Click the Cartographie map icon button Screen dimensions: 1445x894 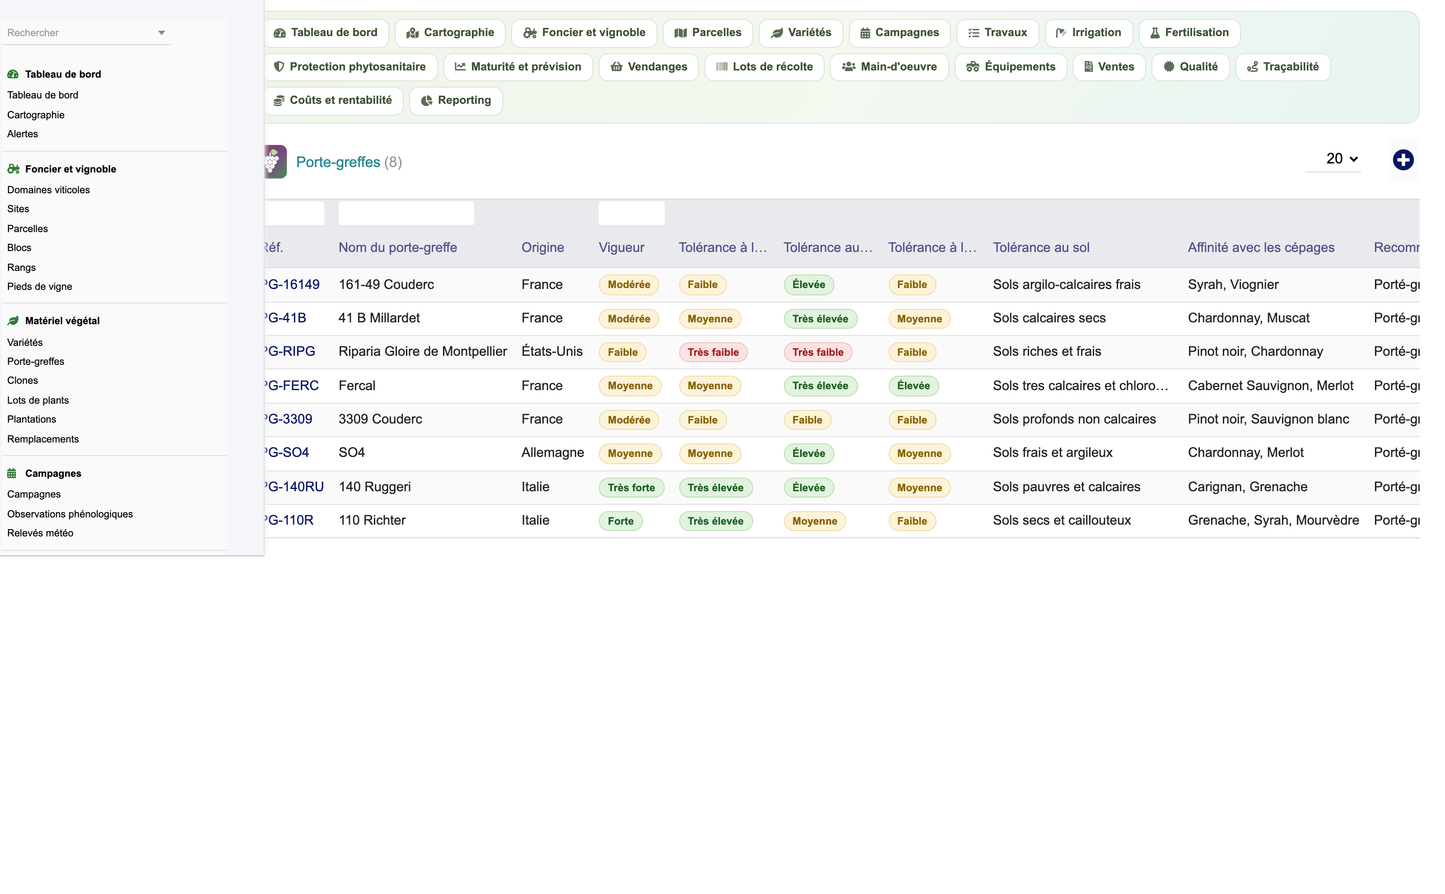(412, 33)
